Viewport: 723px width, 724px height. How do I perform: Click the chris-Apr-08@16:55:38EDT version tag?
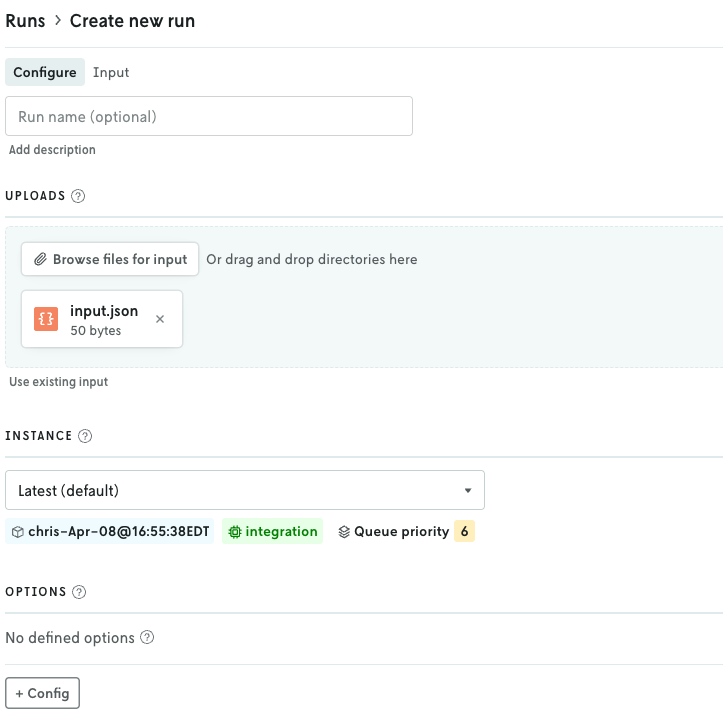pyautogui.click(x=110, y=531)
